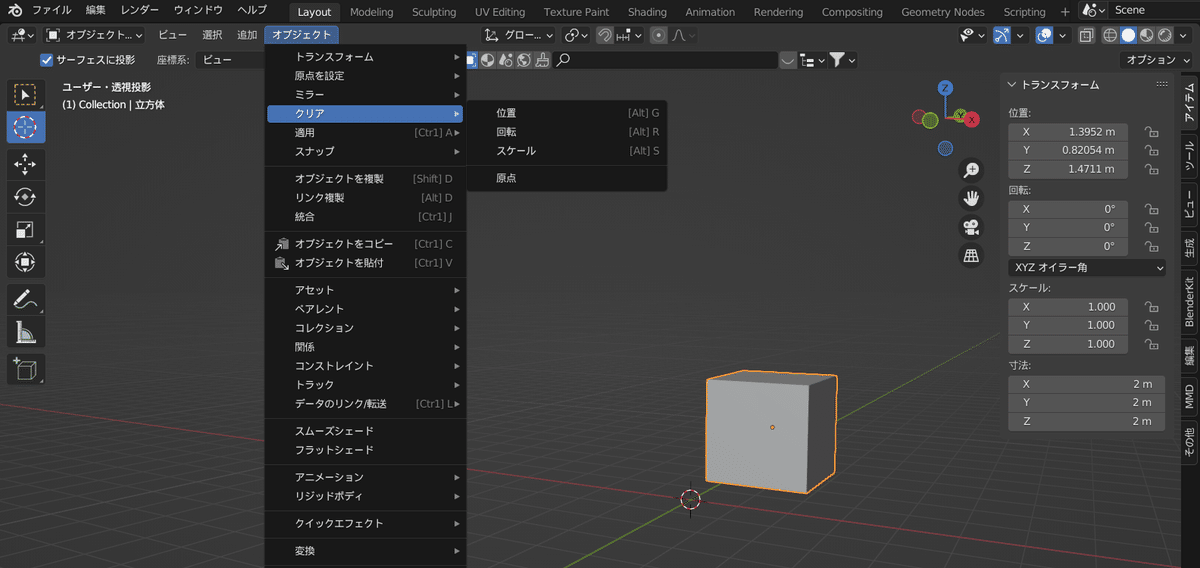
Task: Choose 原点 in the クリア submenu
Action: tap(567, 178)
